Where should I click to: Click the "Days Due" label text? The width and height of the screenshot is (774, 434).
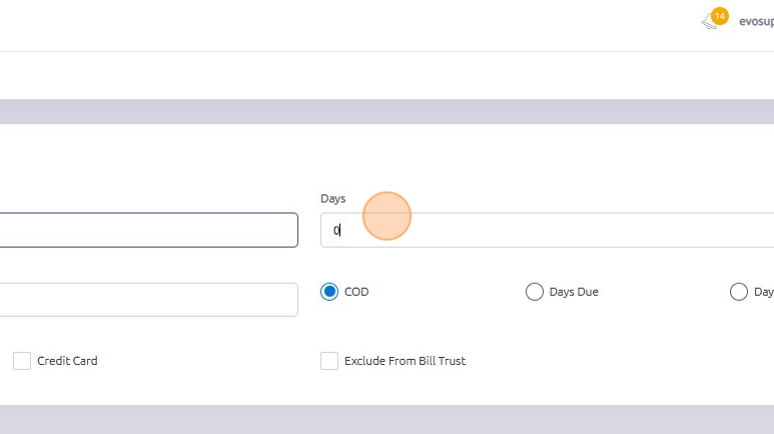[574, 292]
